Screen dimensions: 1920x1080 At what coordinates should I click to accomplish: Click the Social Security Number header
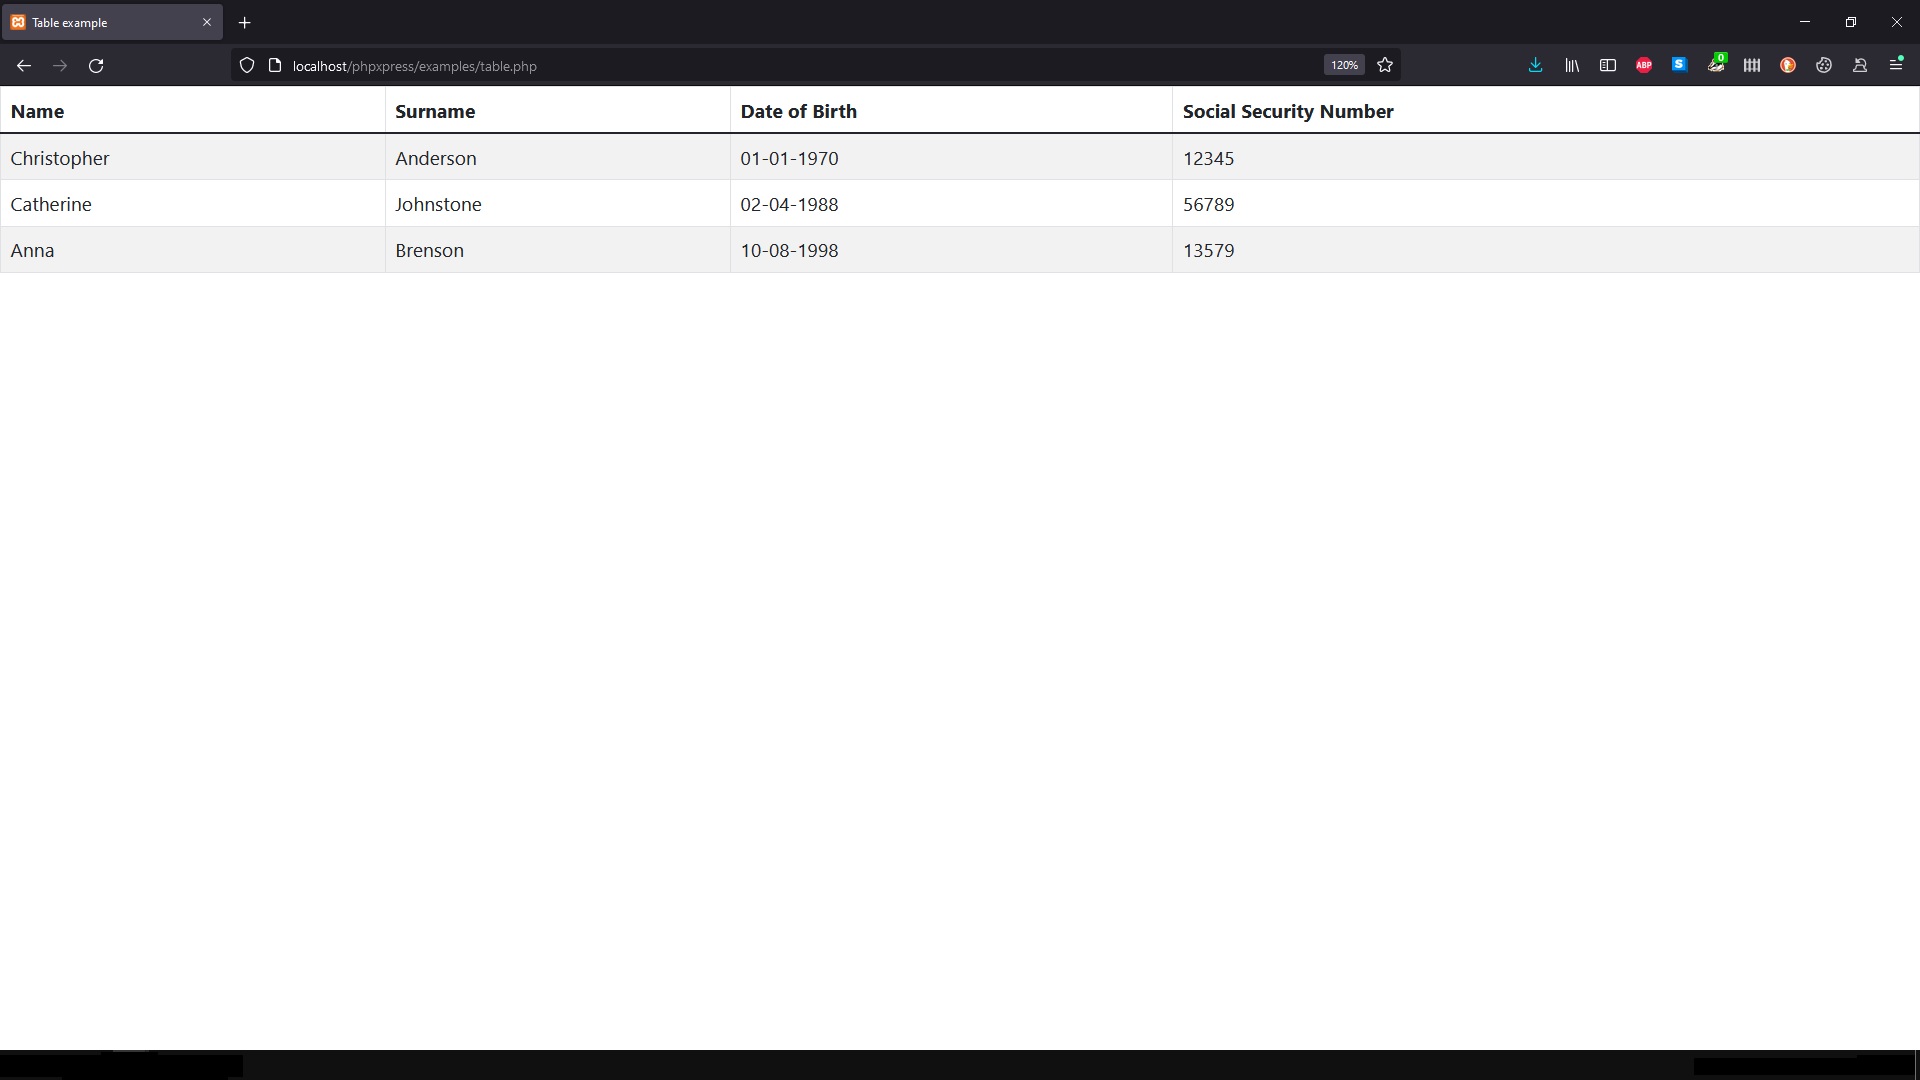click(x=1546, y=111)
